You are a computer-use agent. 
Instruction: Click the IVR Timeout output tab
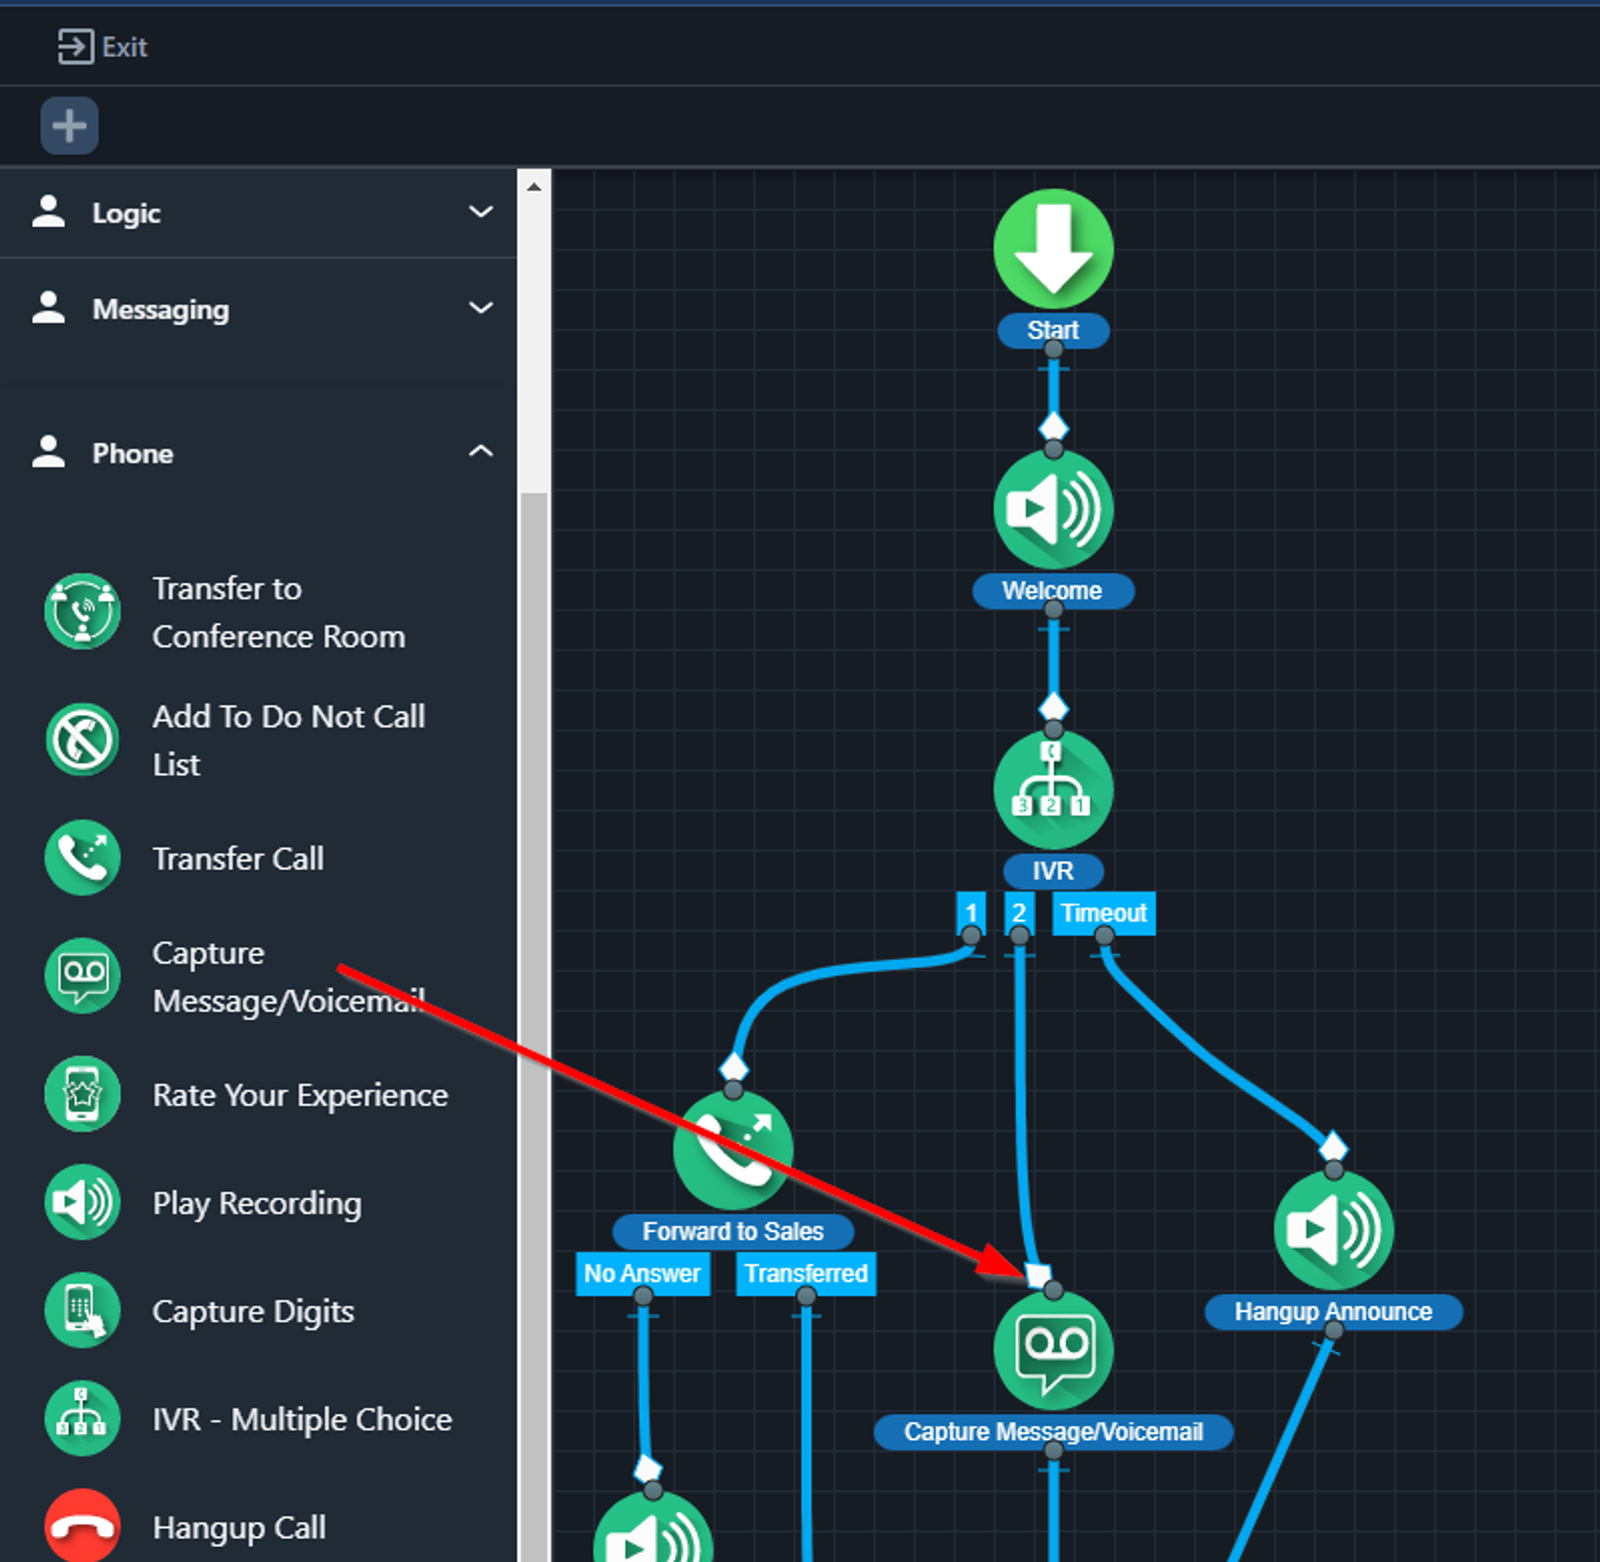point(1103,913)
